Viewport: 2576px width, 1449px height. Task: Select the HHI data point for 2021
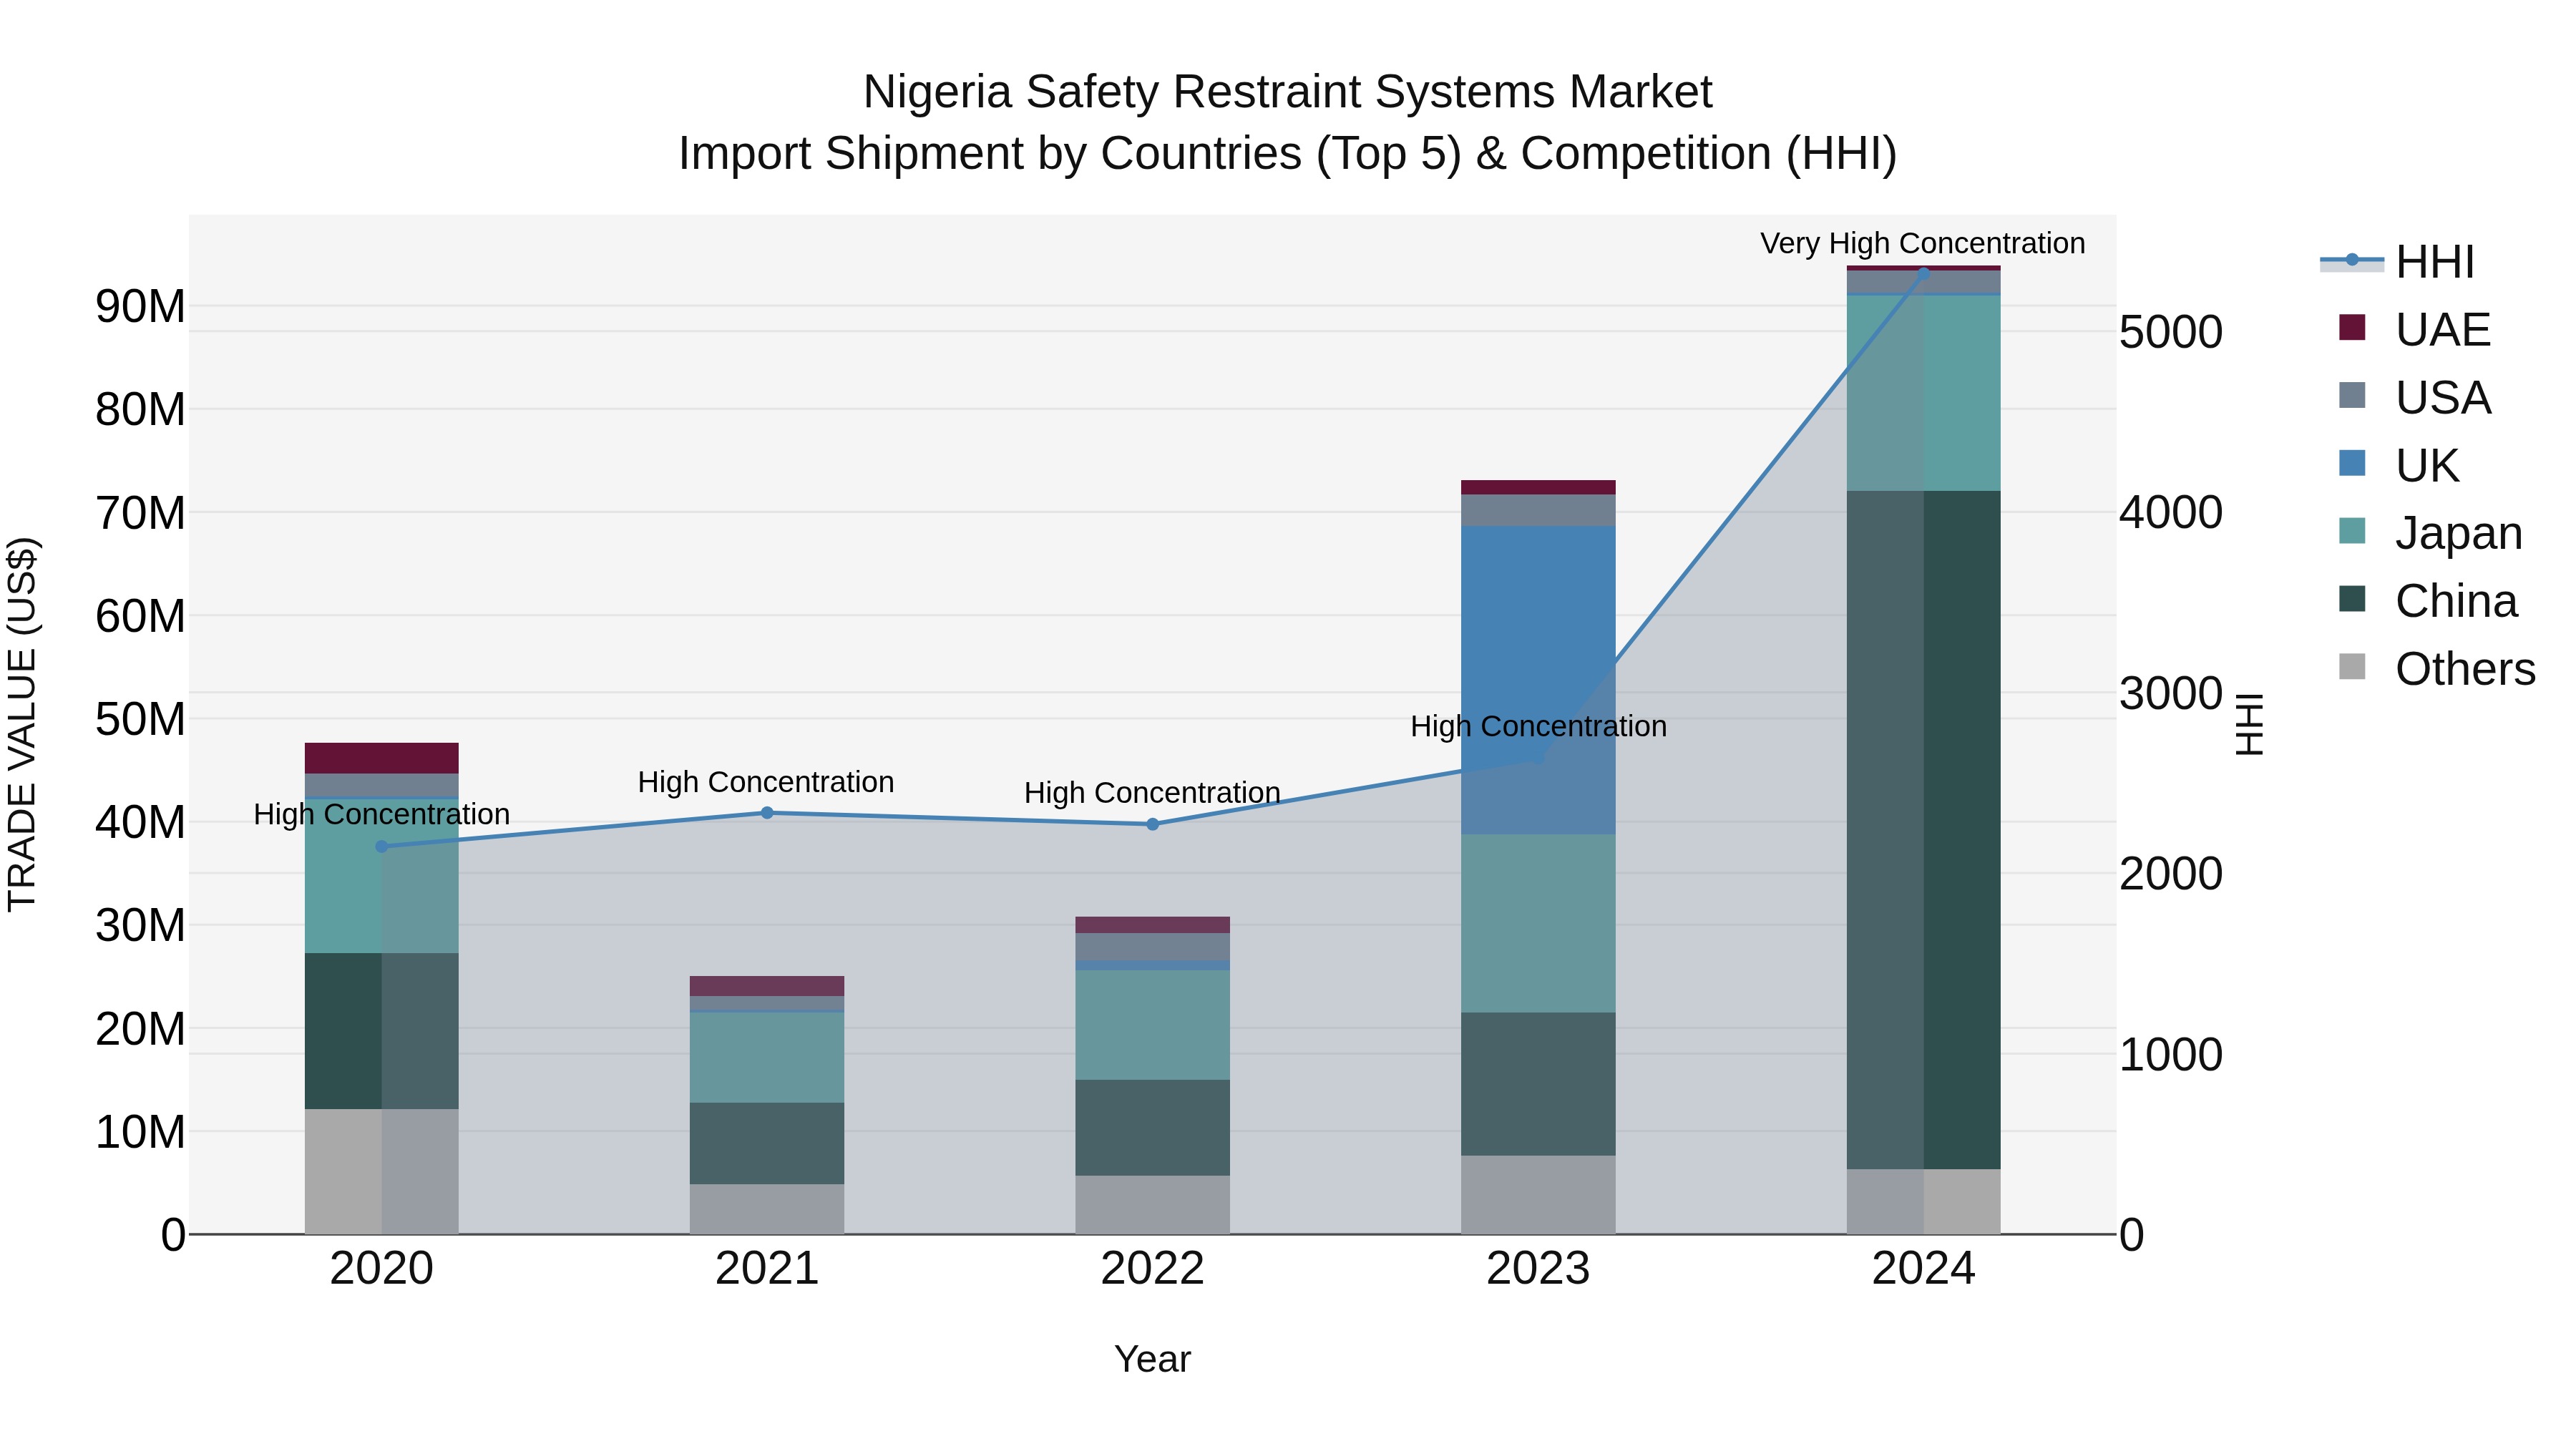[767, 813]
